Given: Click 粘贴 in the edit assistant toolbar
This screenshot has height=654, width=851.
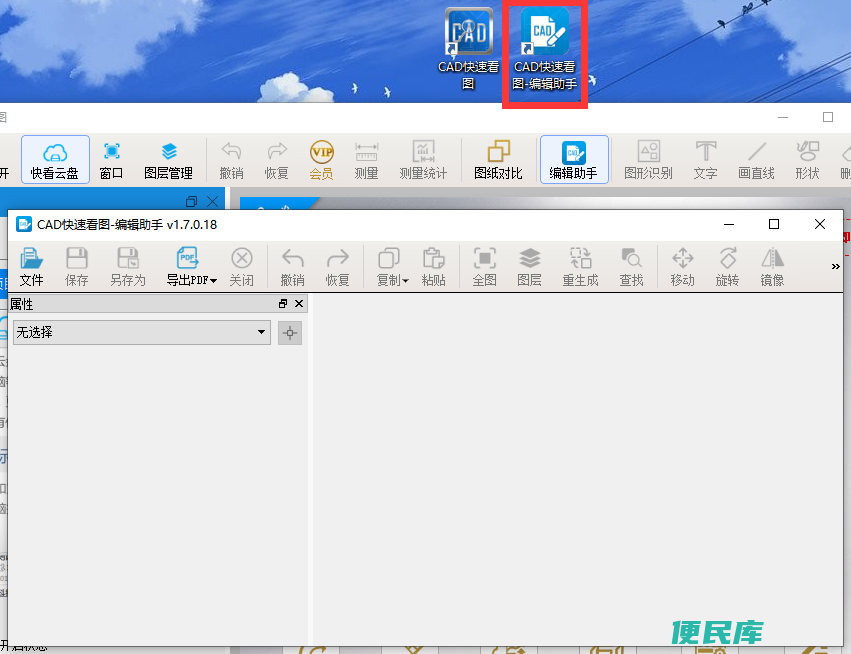Looking at the screenshot, I should point(434,266).
